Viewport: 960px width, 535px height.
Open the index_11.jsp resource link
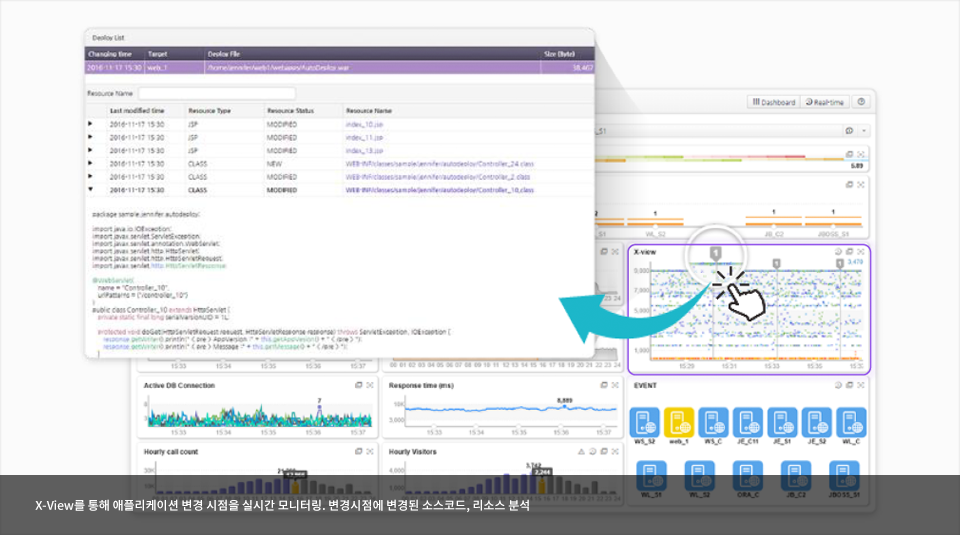[363, 137]
